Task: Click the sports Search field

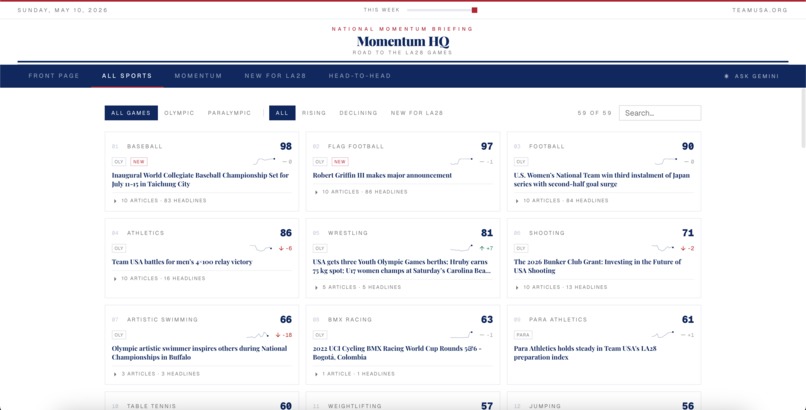Action: coord(660,113)
